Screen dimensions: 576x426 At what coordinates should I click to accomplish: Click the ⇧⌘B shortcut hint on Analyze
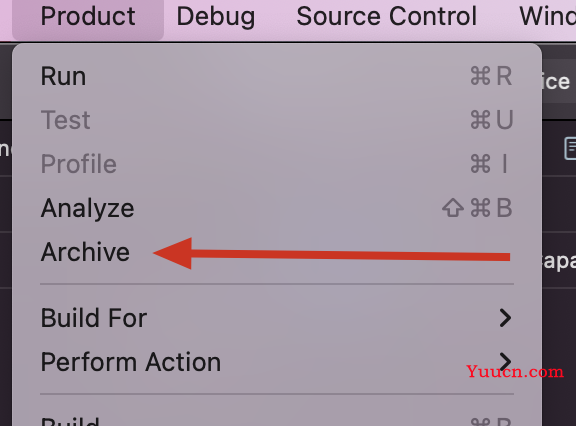point(477,208)
